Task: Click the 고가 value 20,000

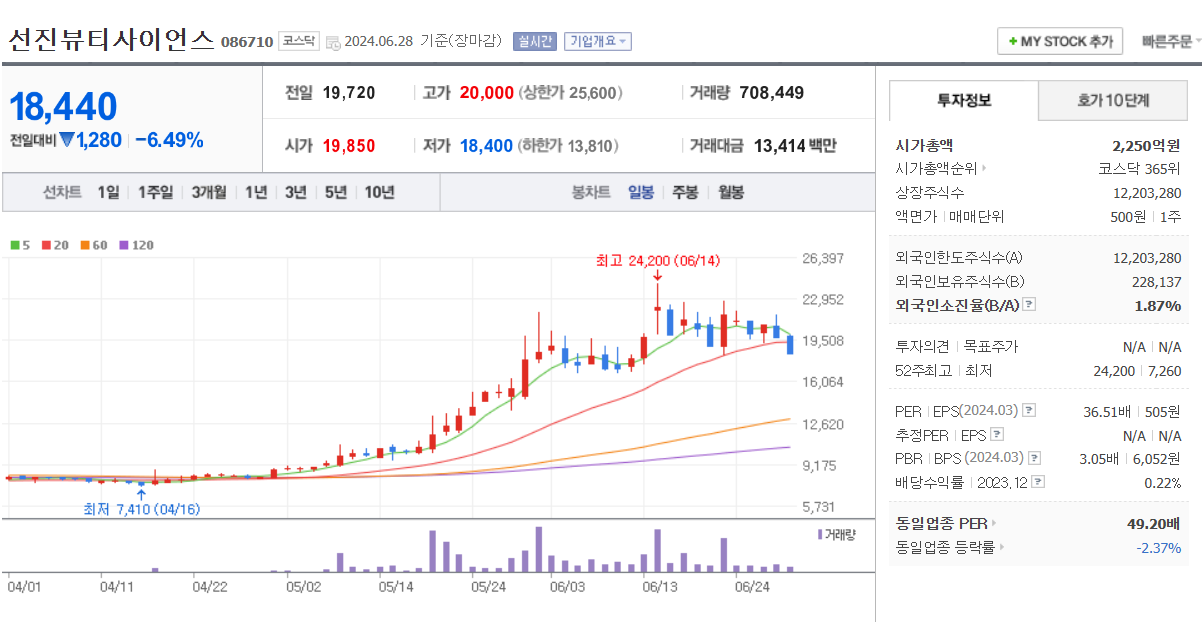Action: click(487, 93)
